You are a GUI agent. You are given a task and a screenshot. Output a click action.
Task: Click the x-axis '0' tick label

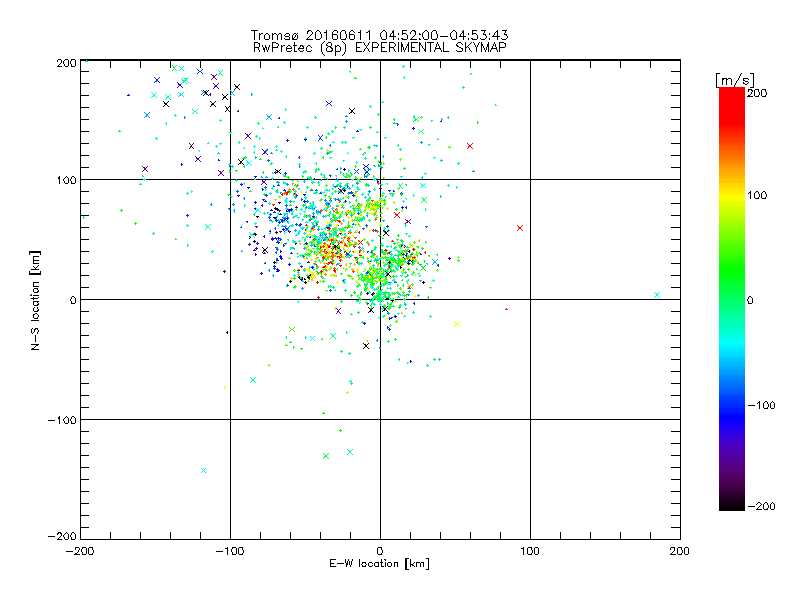[380, 551]
